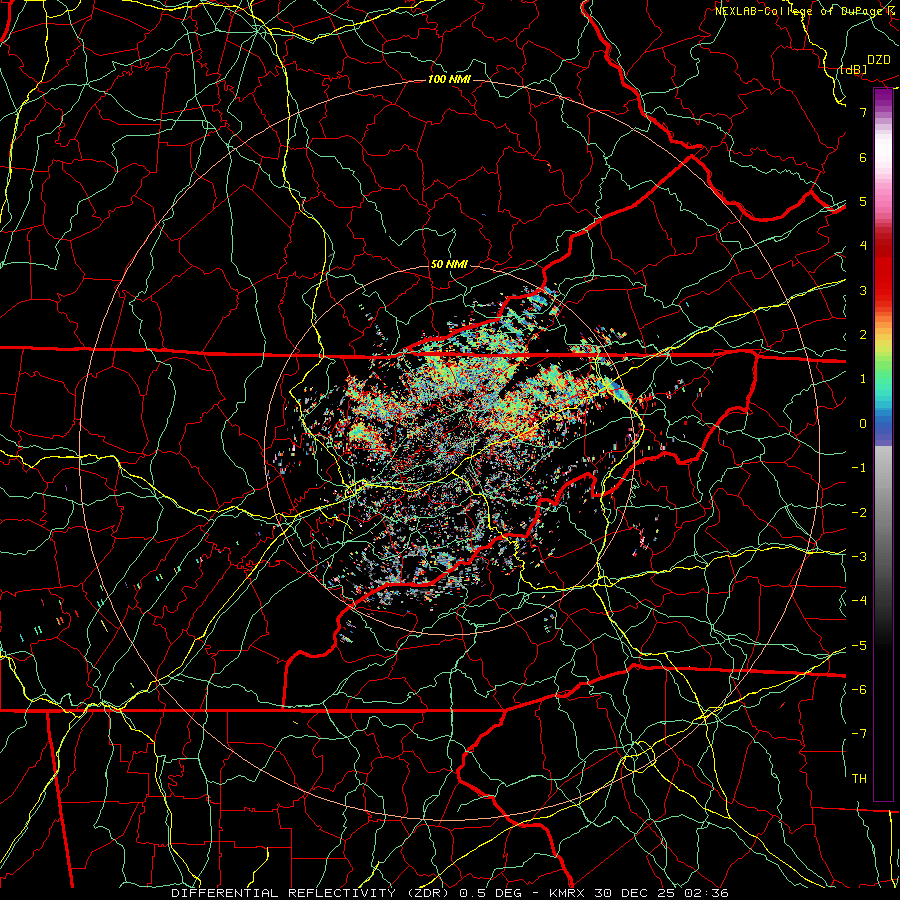Click the "7" value on the scale
This screenshot has width=900, height=900.
pos(863,112)
